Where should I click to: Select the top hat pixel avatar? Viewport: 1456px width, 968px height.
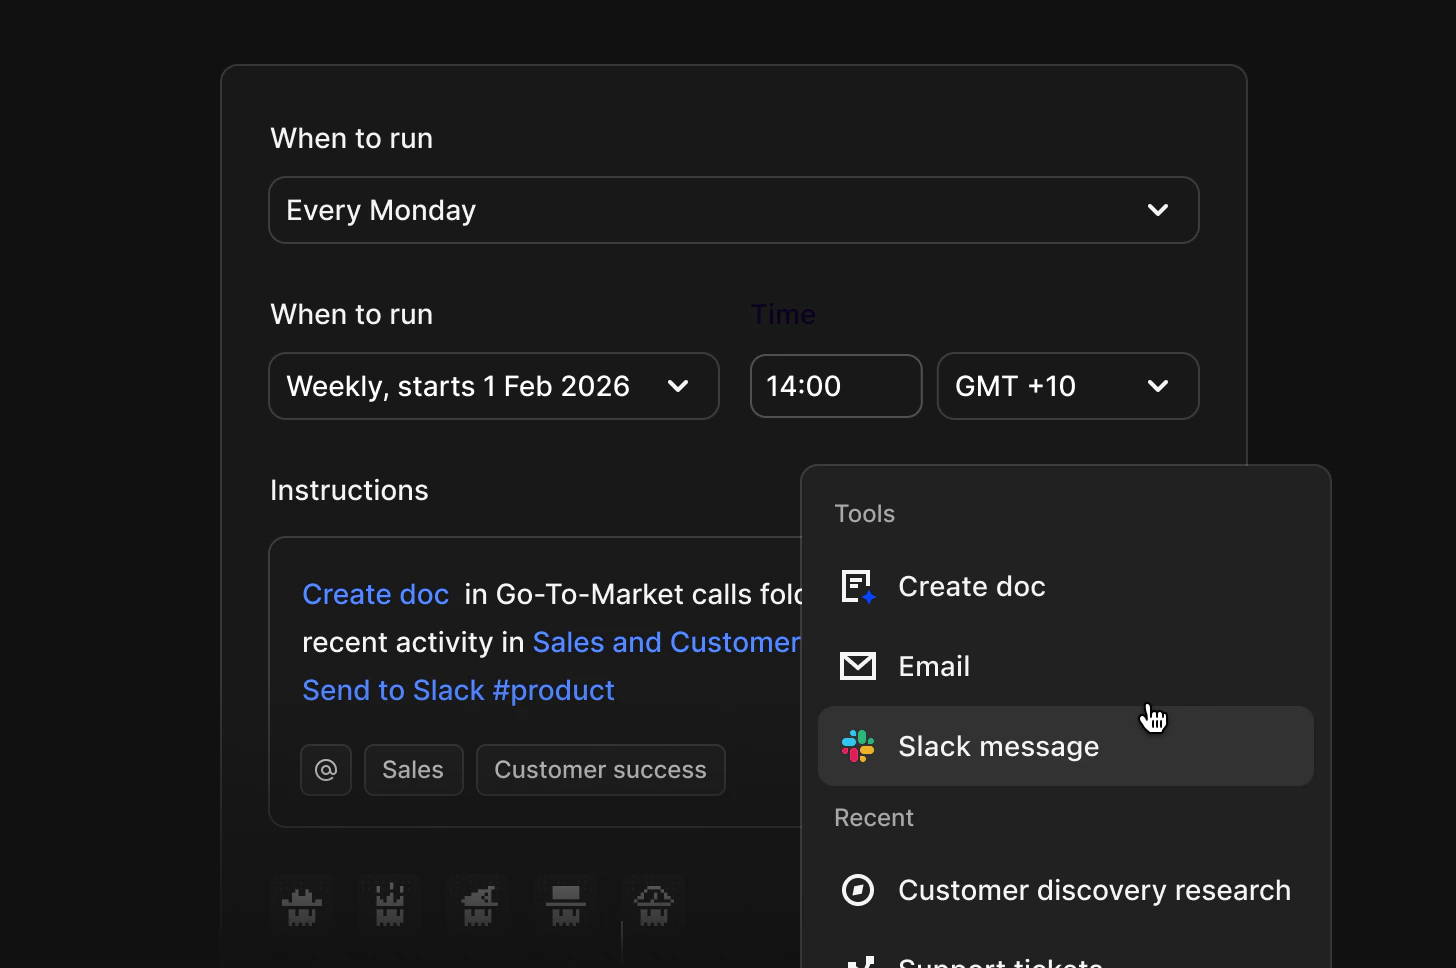coord(566,905)
